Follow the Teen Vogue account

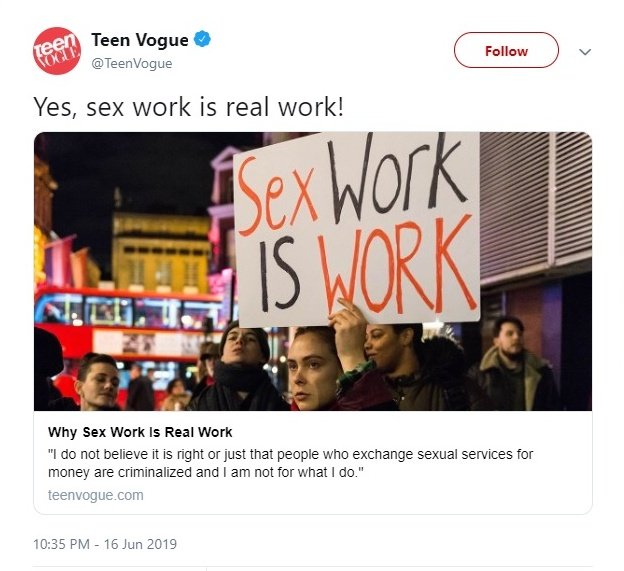pos(506,50)
